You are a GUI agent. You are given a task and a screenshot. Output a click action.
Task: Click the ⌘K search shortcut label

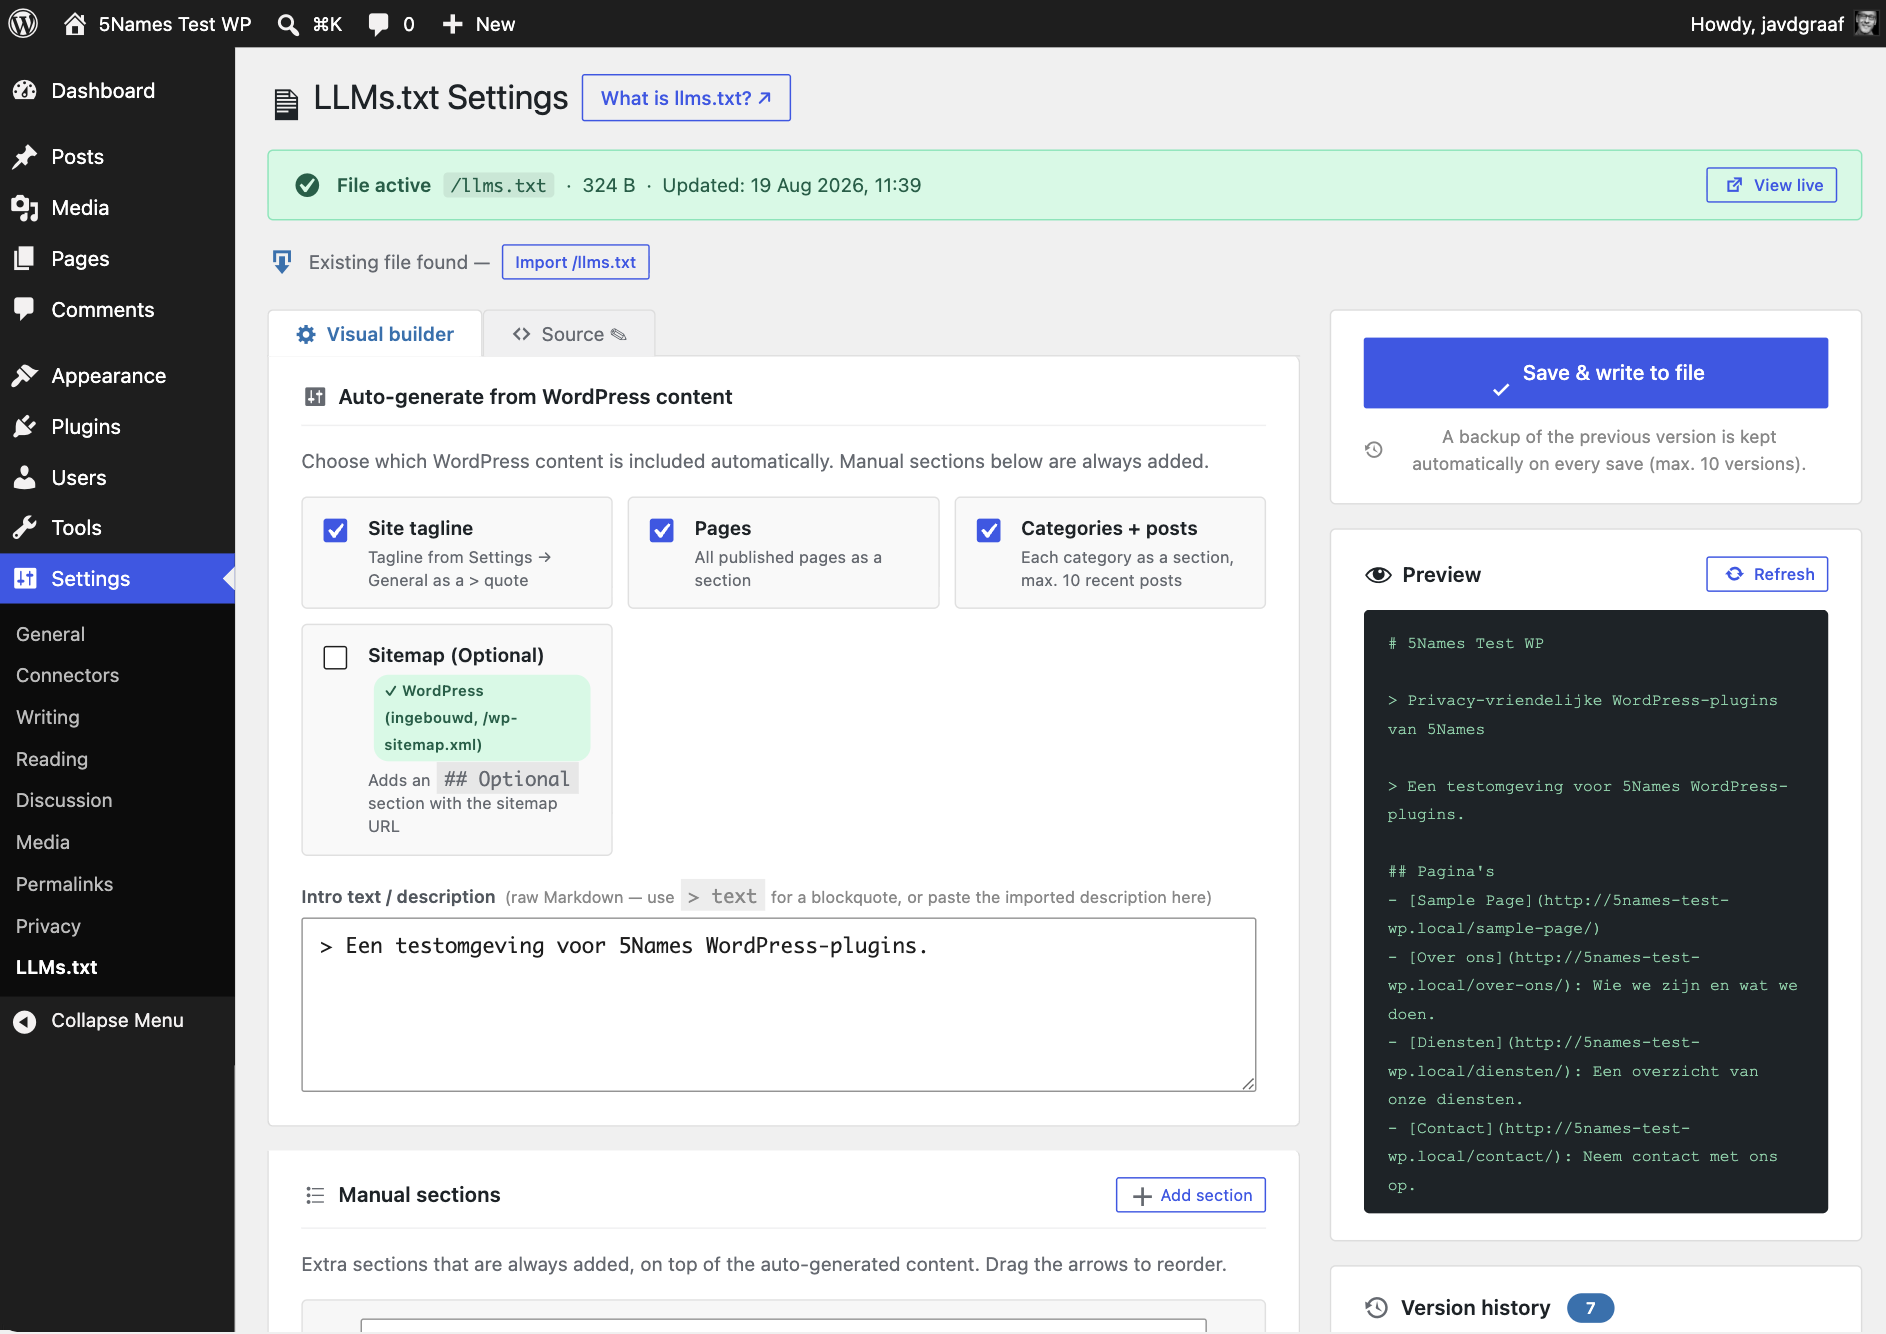click(x=327, y=24)
